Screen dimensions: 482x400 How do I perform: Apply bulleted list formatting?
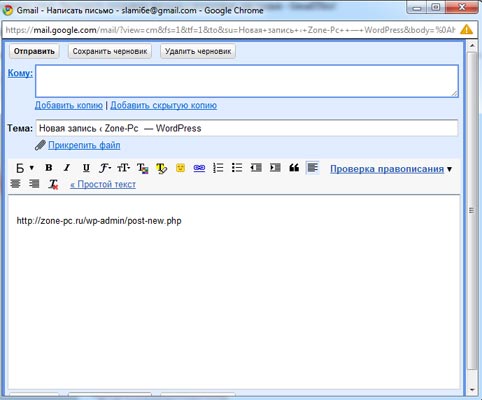pos(237,168)
